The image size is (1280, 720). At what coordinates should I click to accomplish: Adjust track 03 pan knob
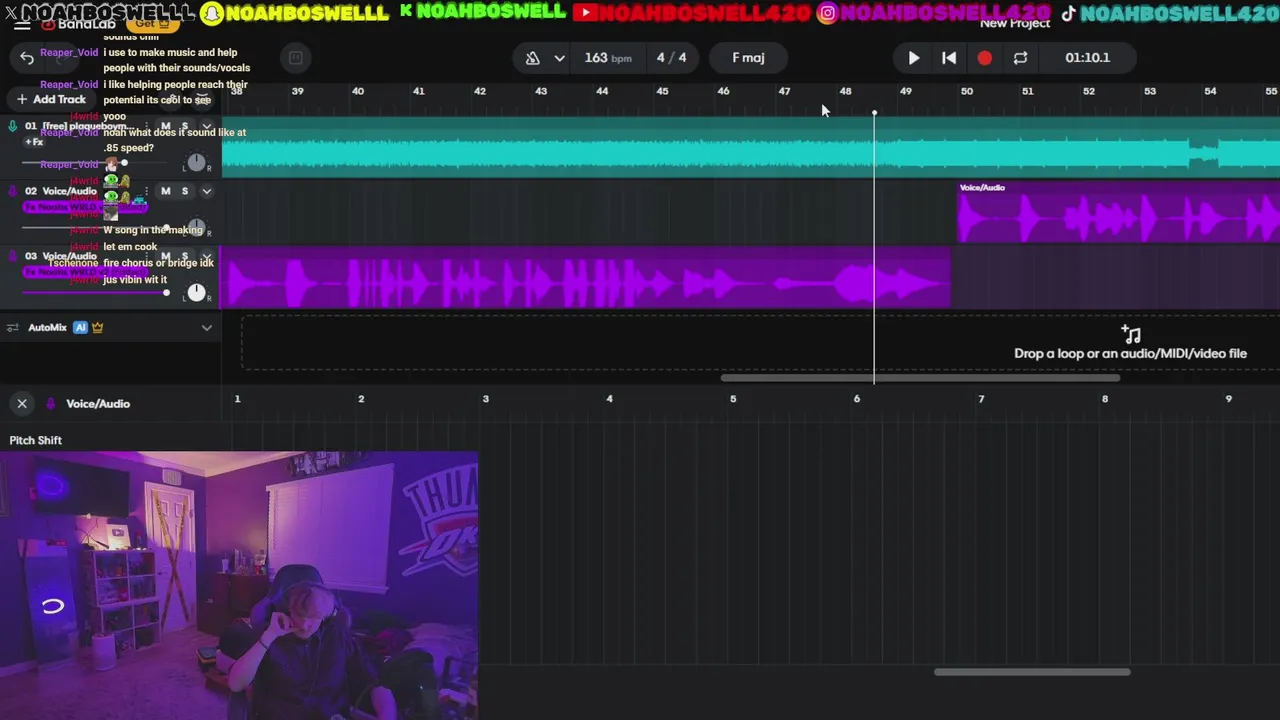[196, 292]
